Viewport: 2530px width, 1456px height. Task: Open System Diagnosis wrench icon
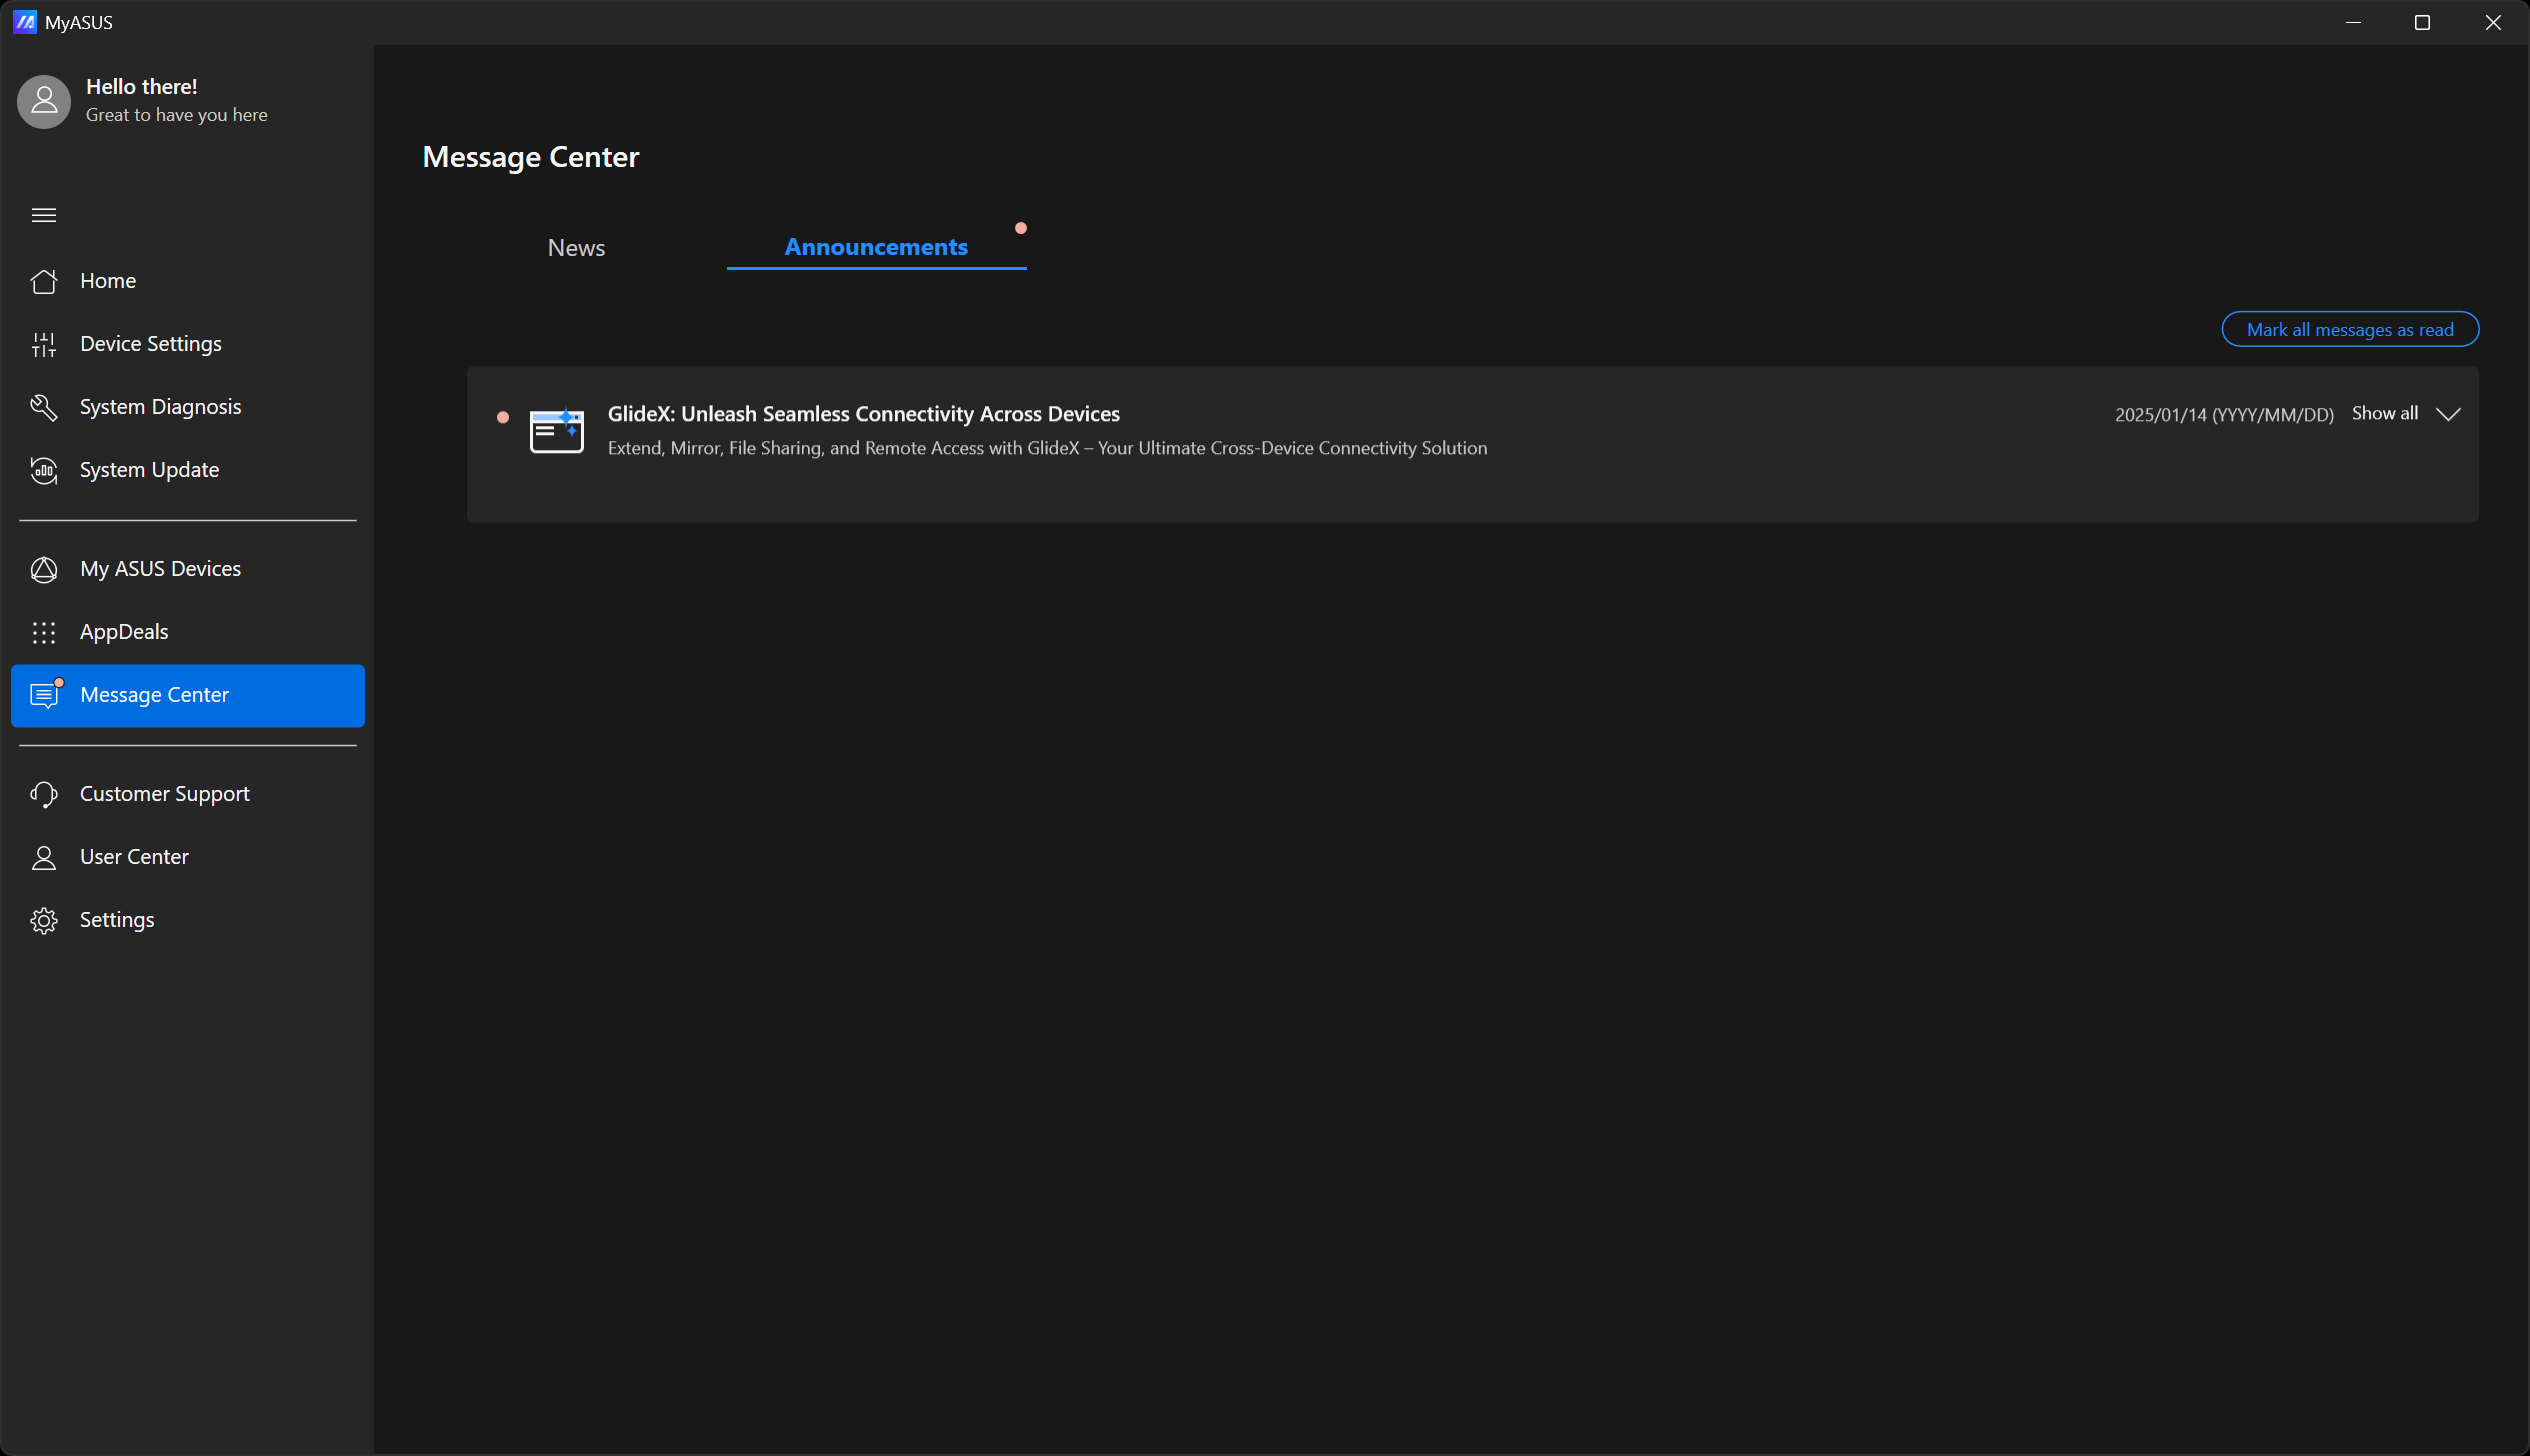point(44,407)
